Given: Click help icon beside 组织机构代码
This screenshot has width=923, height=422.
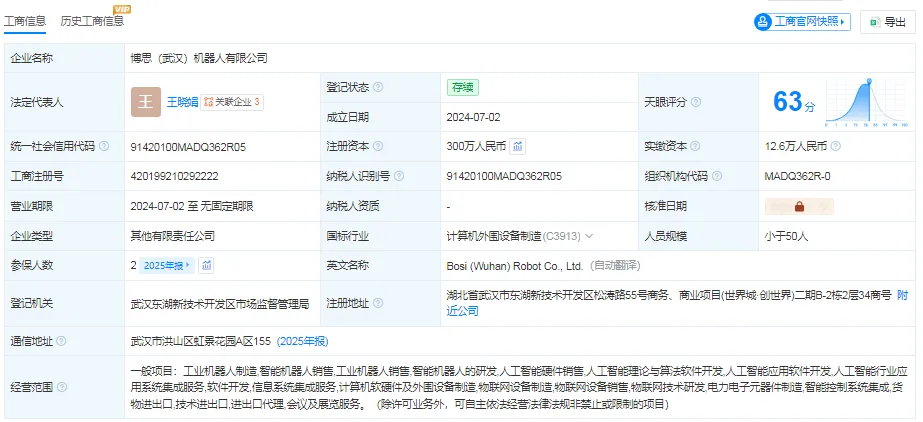Looking at the screenshot, I should (x=716, y=176).
